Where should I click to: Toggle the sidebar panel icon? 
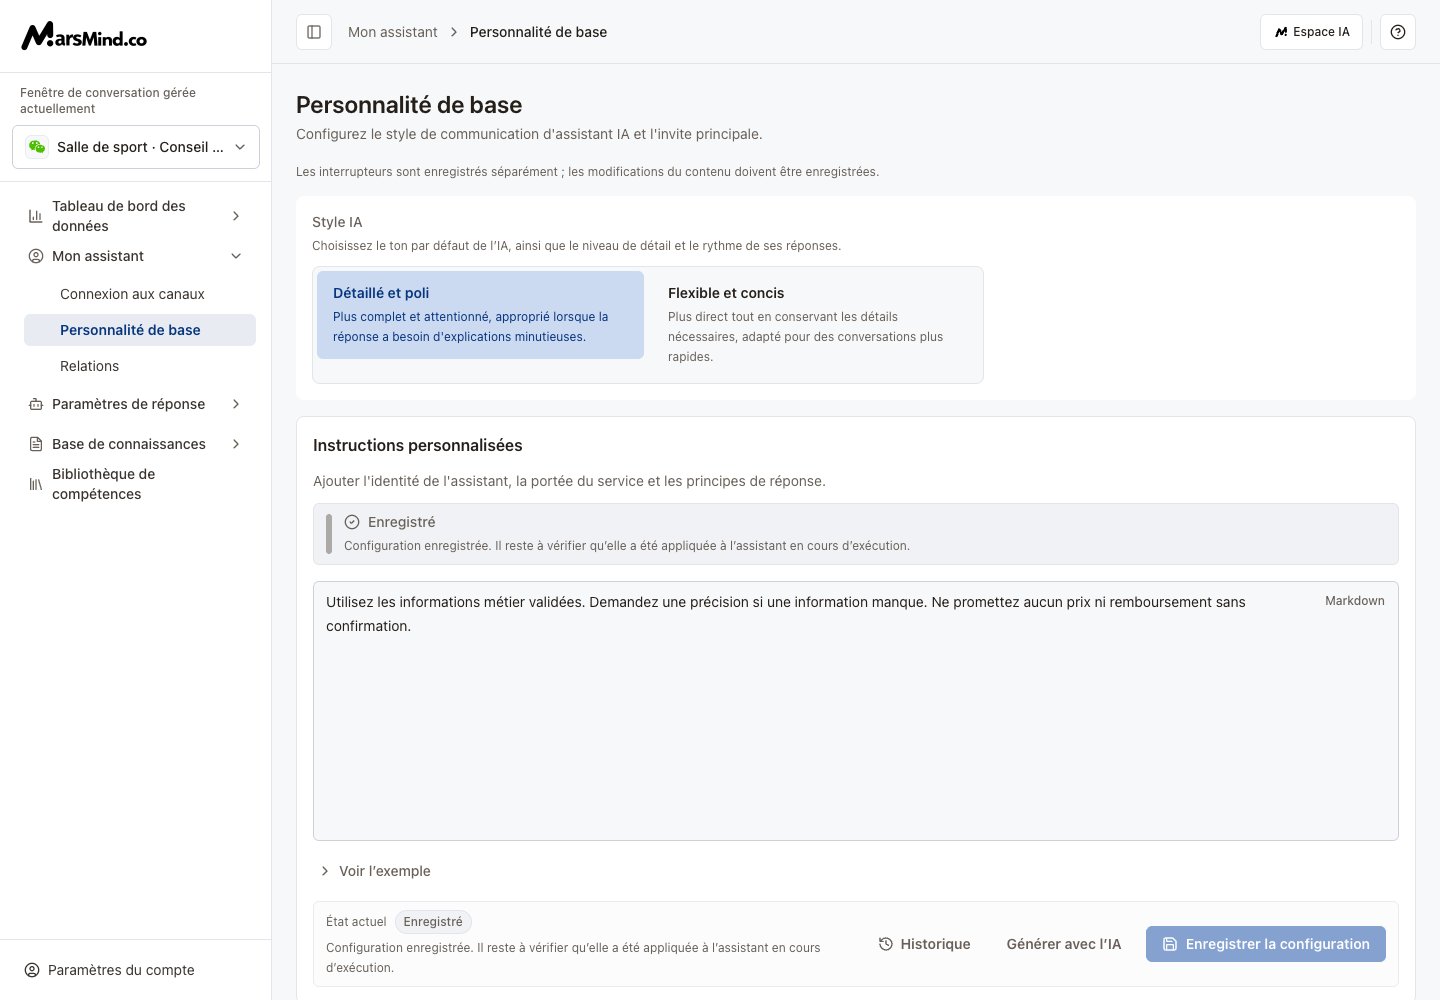[x=314, y=32]
